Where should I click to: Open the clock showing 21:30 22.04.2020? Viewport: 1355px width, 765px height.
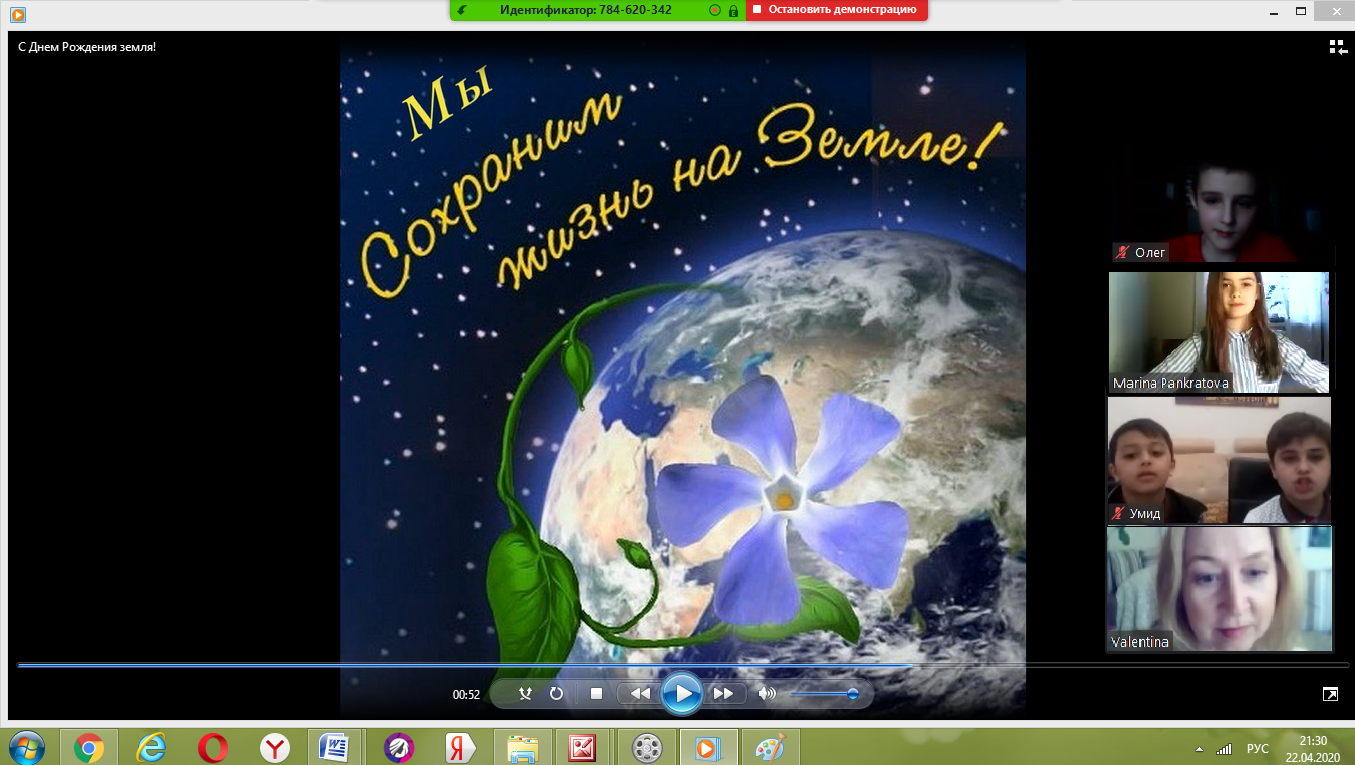pos(1313,747)
